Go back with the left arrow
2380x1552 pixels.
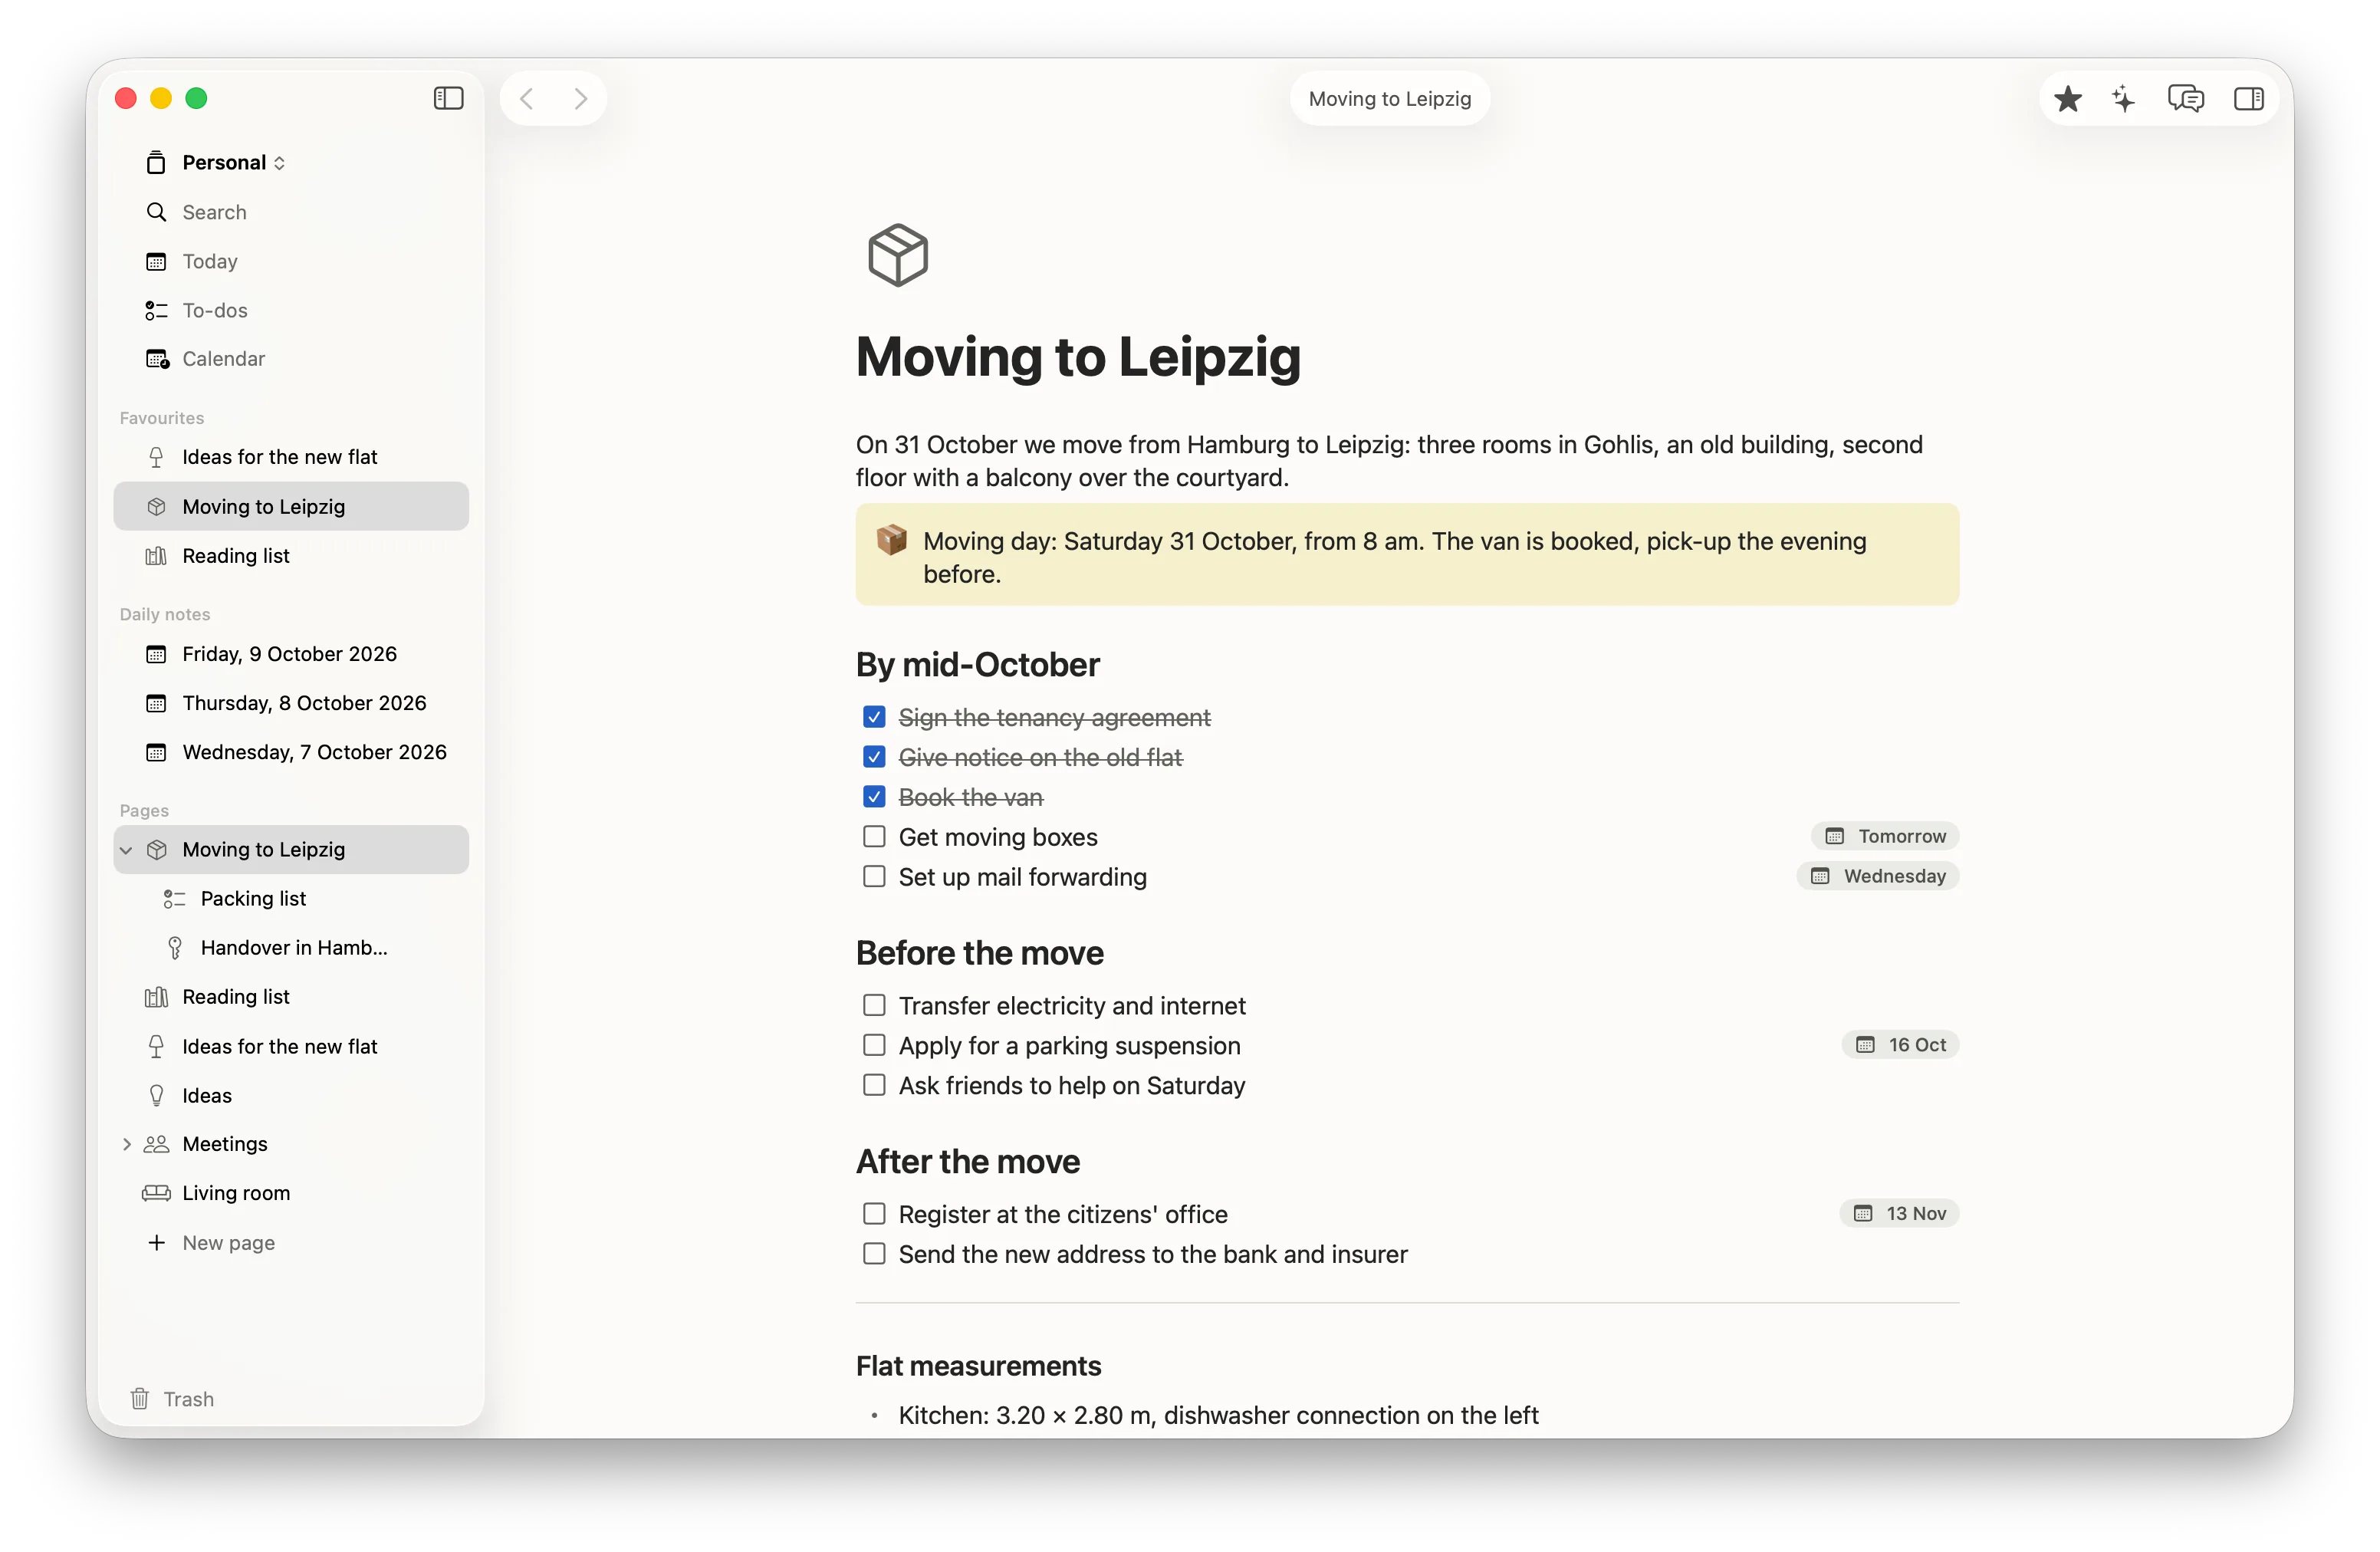coord(527,98)
